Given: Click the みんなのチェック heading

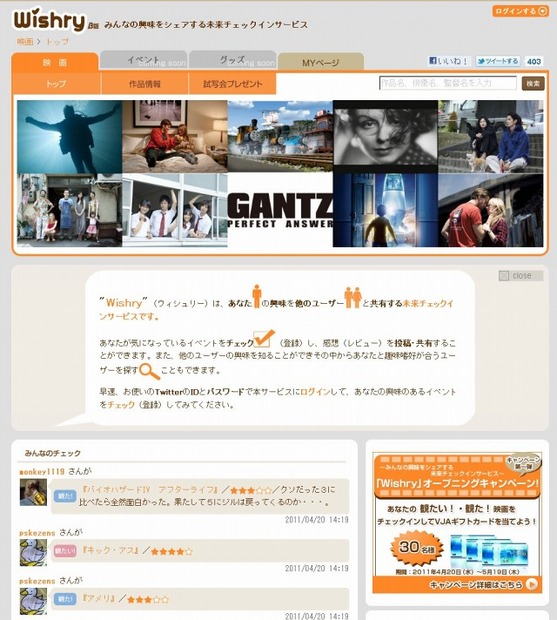Looking at the screenshot, I should tap(53, 453).
